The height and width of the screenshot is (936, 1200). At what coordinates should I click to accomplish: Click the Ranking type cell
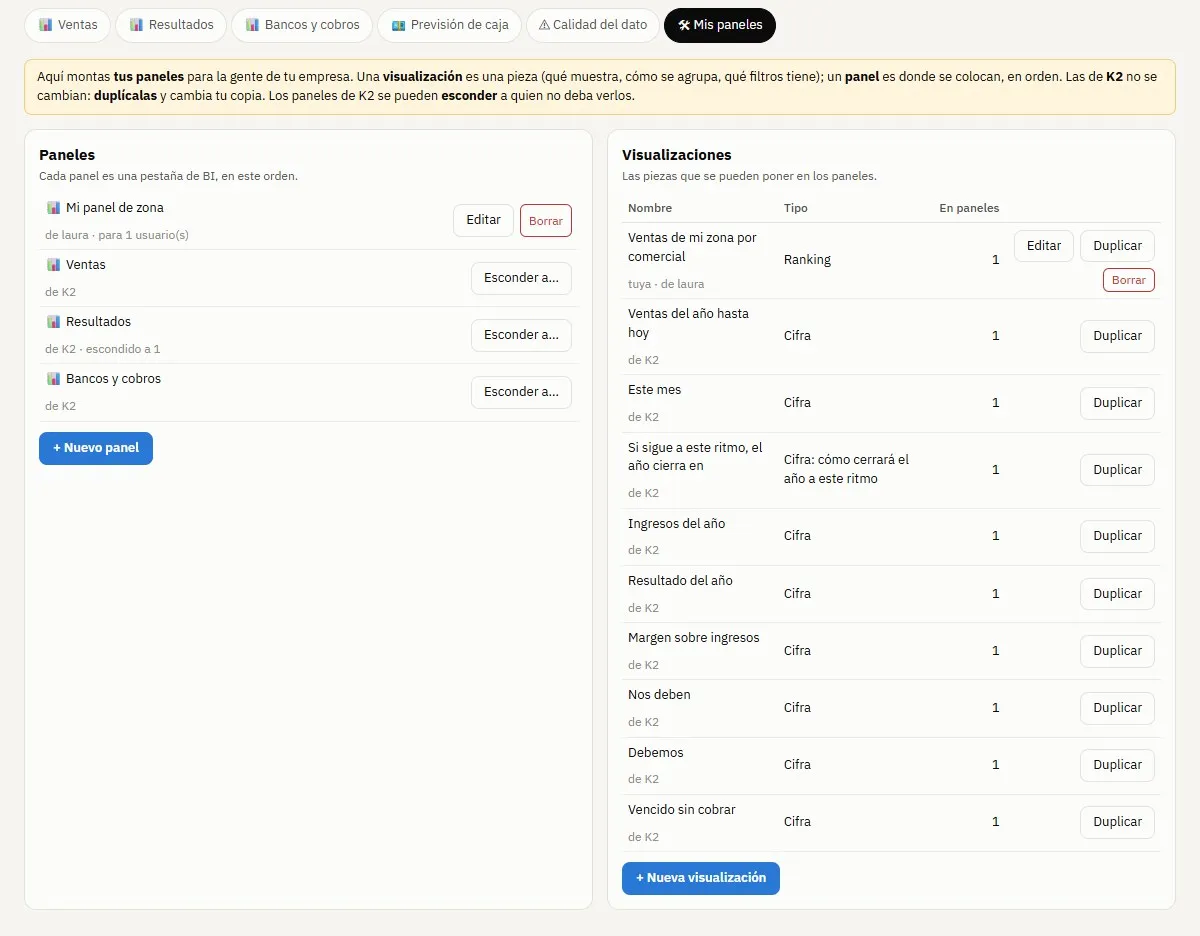(x=807, y=260)
